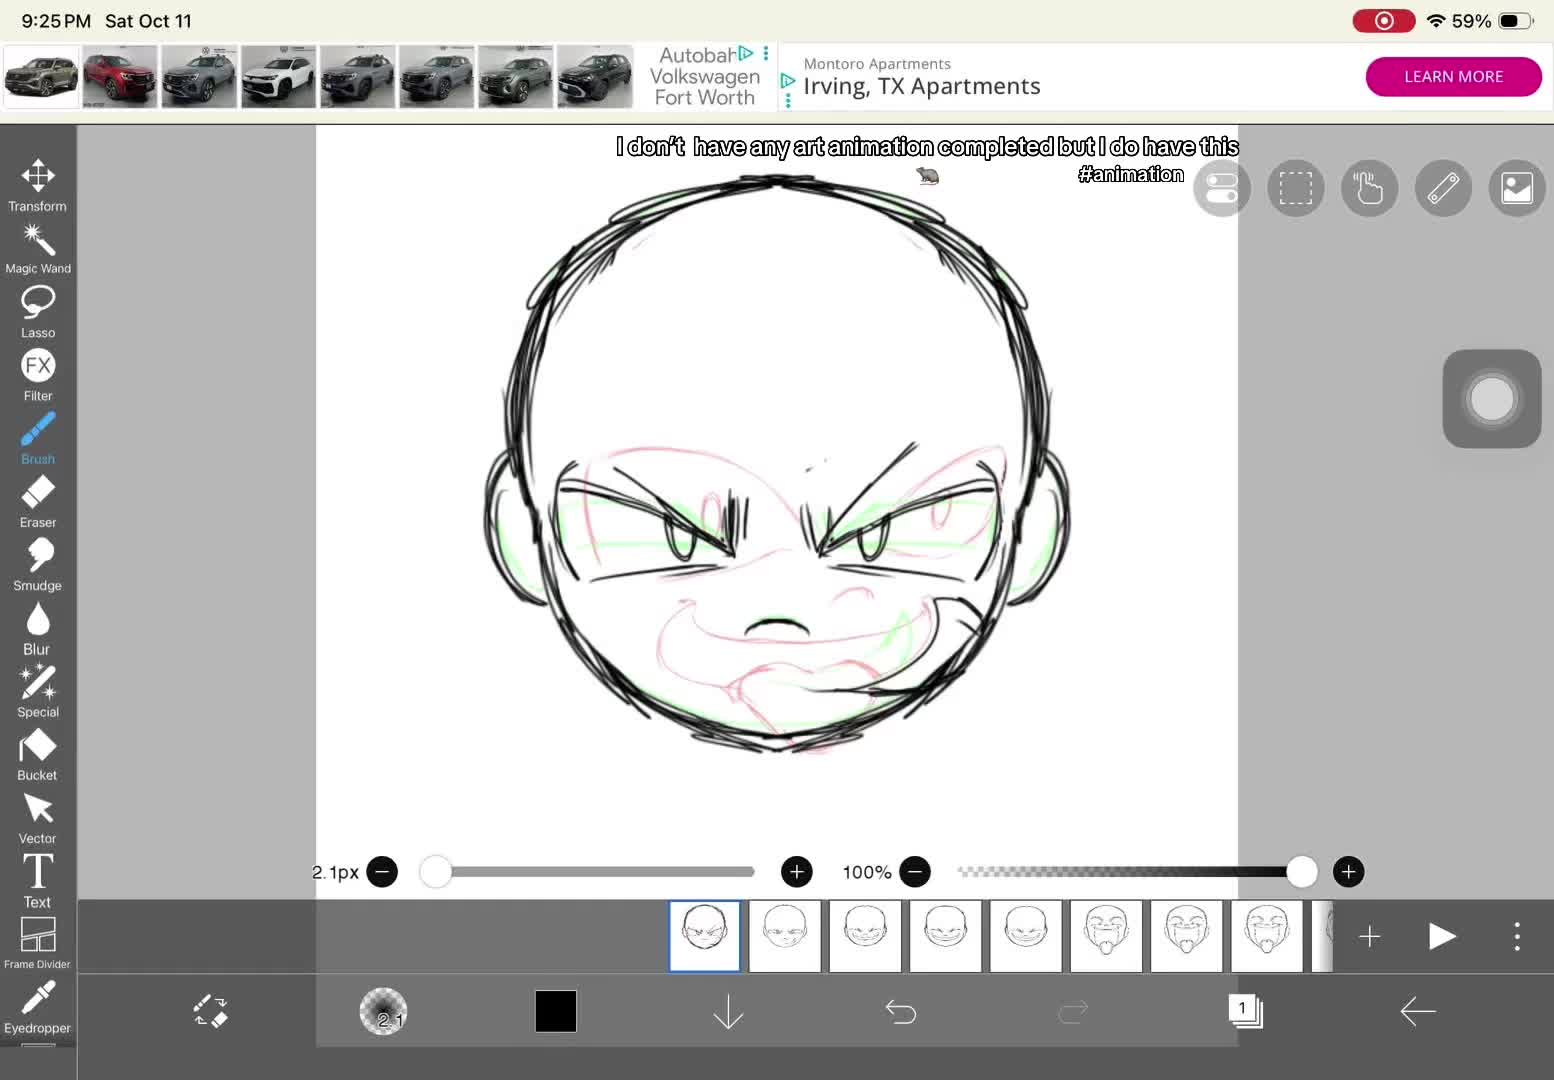The image size is (1554, 1080).
Task: Select the Lasso tool
Action: (x=38, y=312)
